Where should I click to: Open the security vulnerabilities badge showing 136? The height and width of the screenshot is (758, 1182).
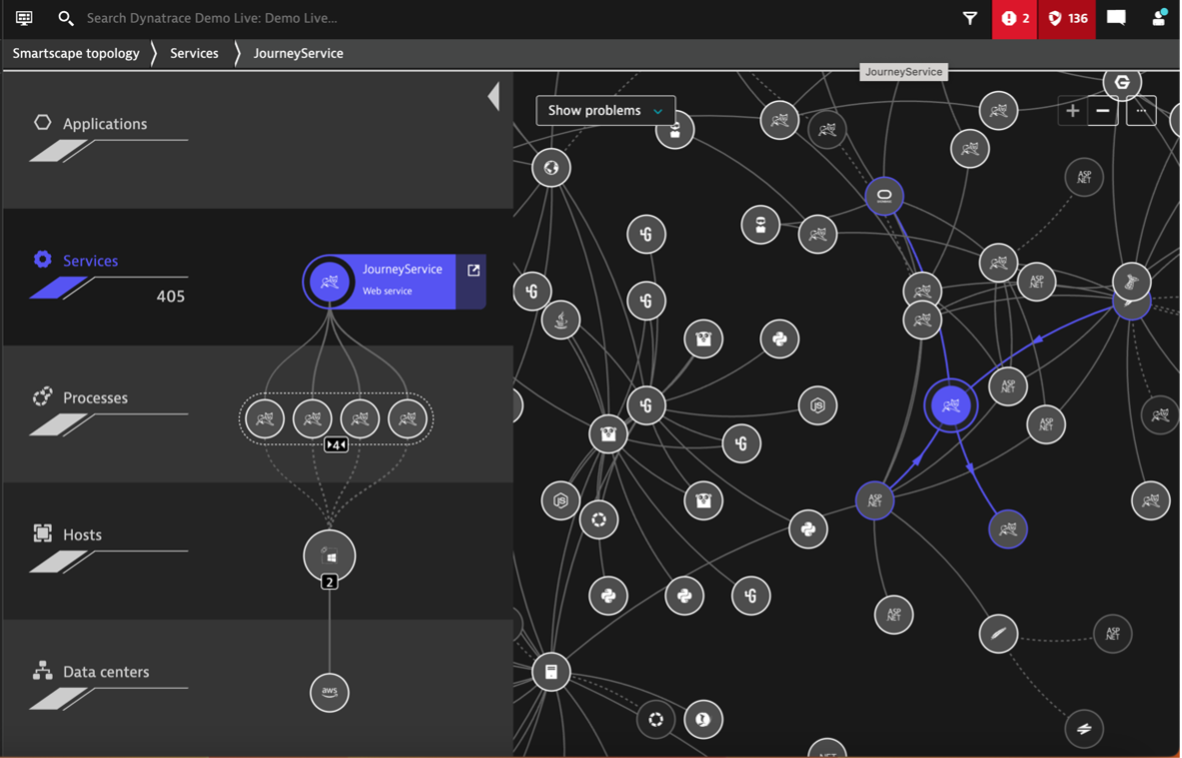click(x=1067, y=18)
